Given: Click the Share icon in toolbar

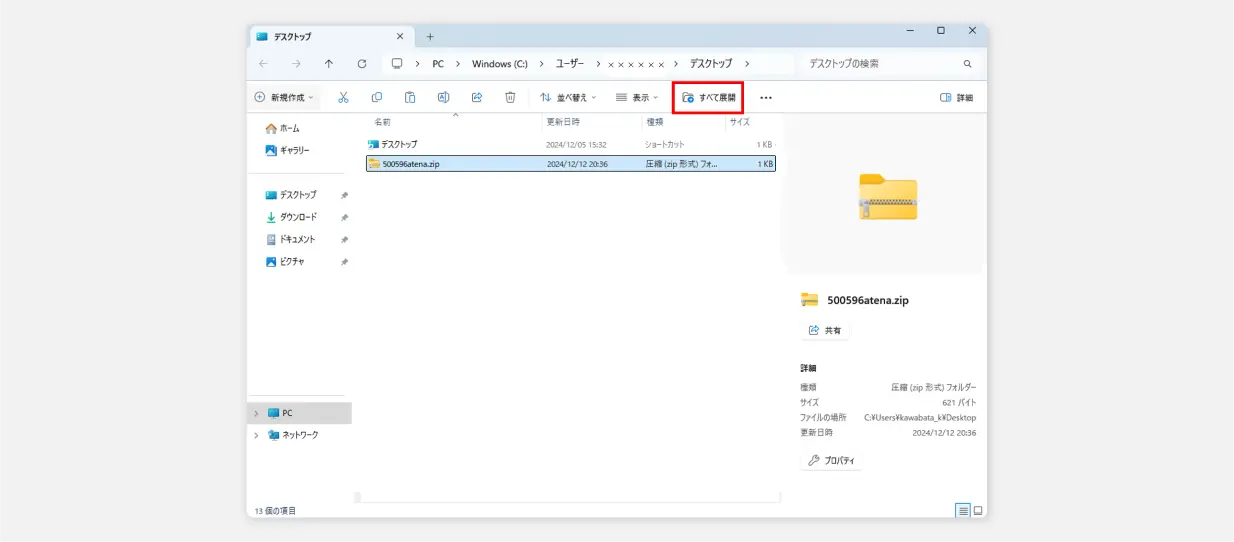Looking at the screenshot, I should pos(477,97).
